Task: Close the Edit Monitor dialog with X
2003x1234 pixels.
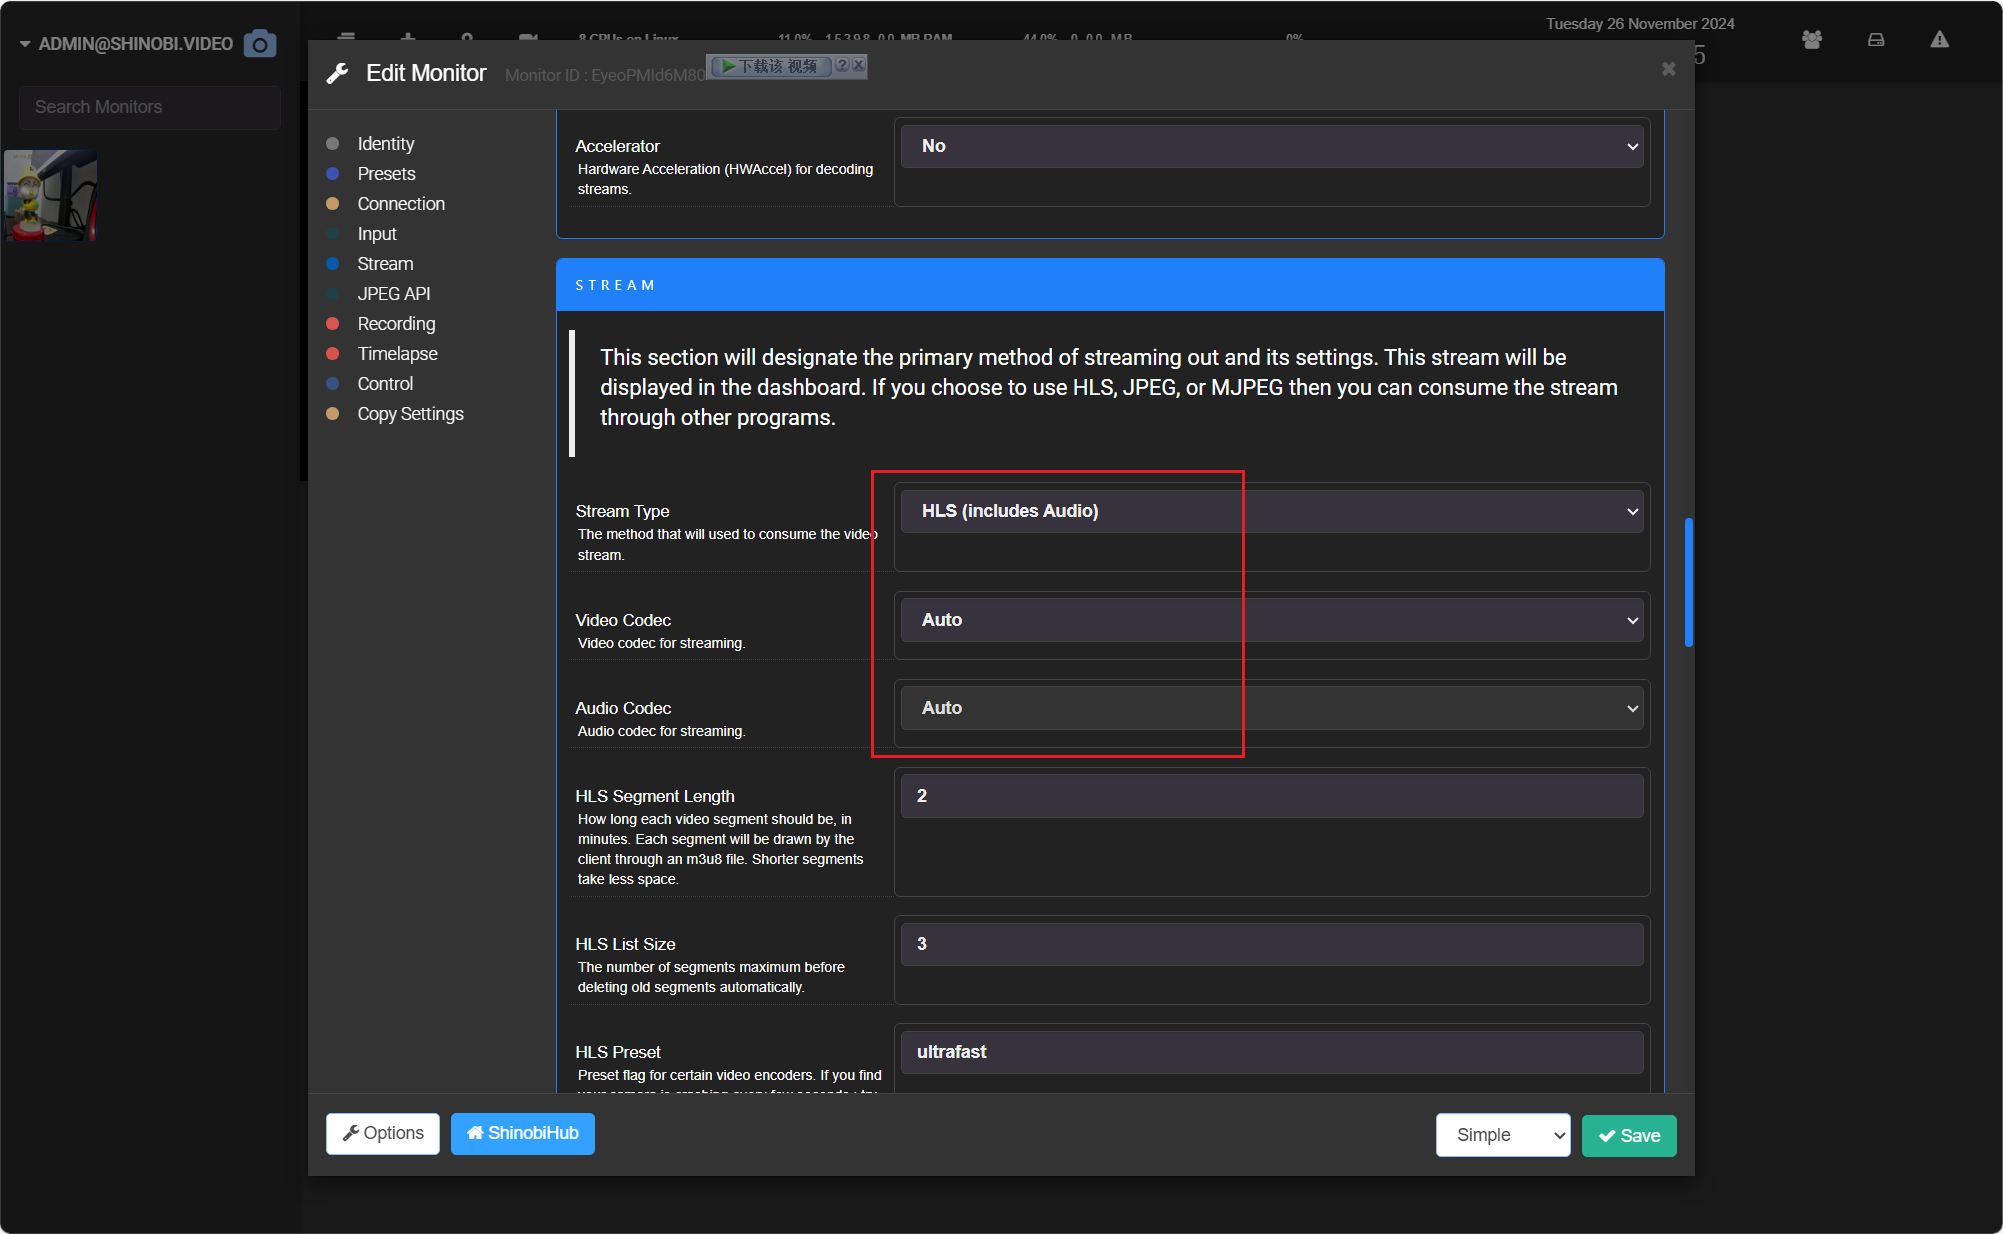Action: 1668,69
